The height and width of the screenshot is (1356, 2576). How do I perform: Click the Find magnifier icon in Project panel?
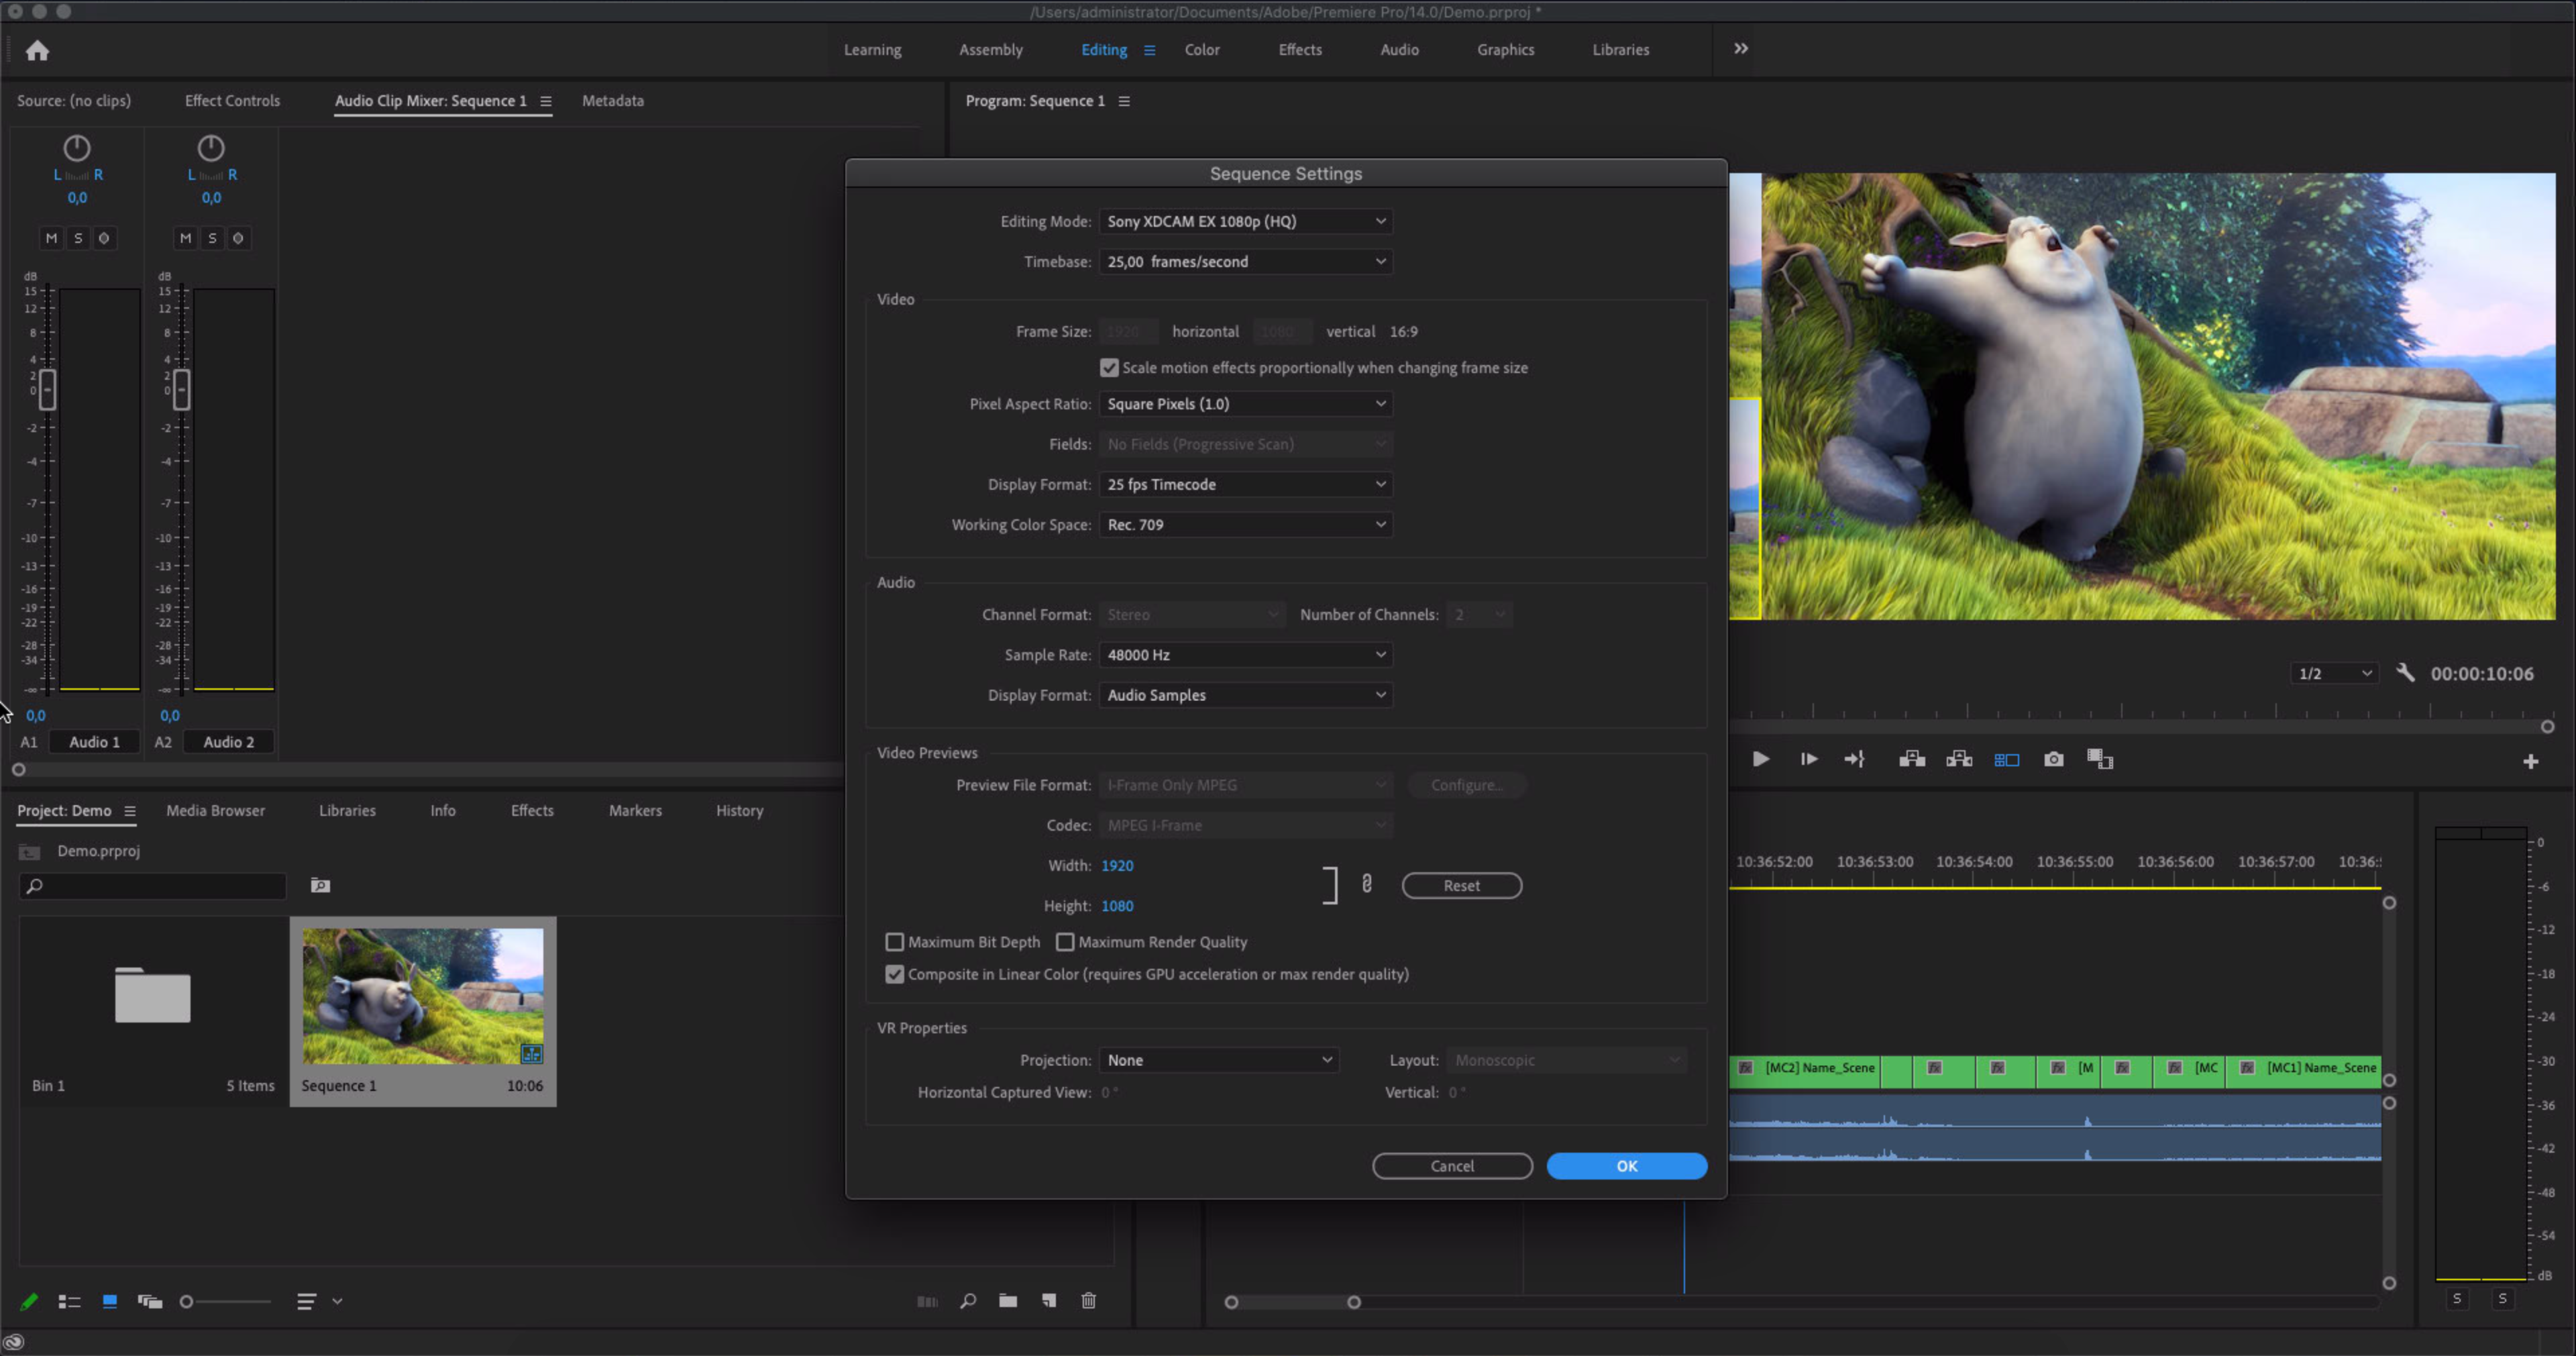coord(967,1301)
